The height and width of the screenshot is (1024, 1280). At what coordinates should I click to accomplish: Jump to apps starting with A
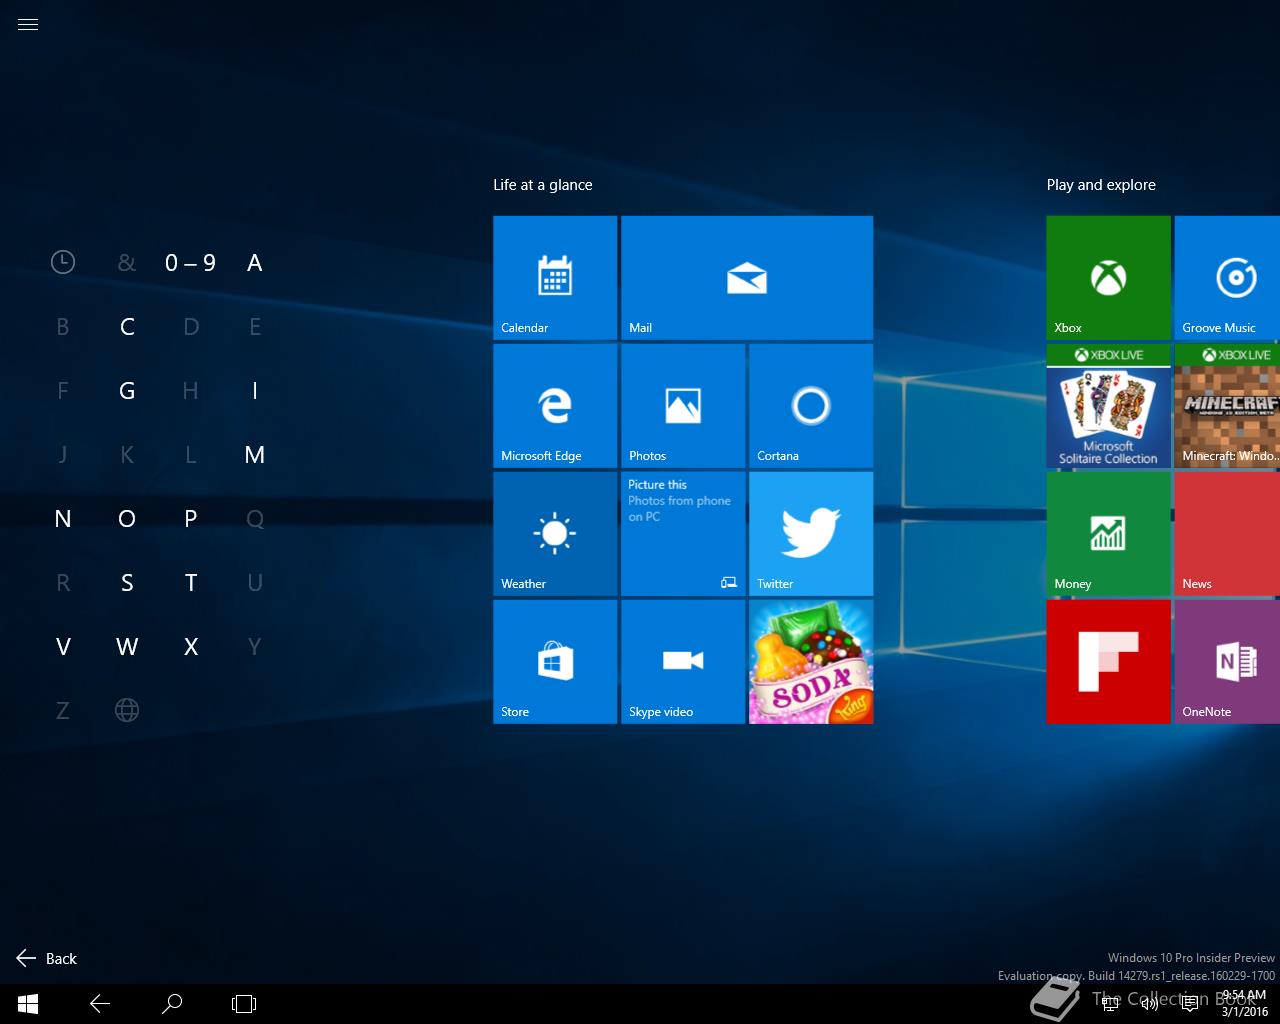pyautogui.click(x=255, y=263)
